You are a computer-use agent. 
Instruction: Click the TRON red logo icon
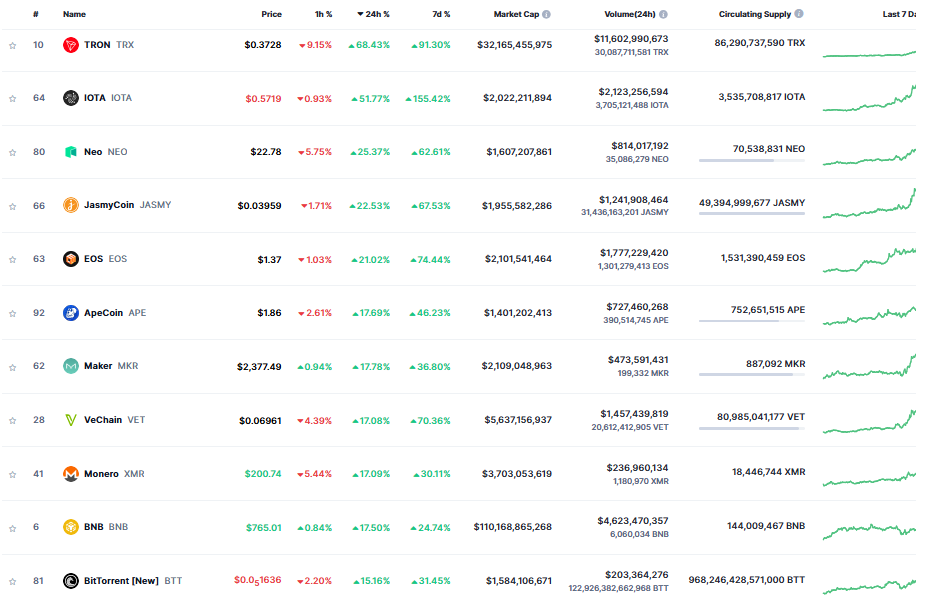[71, 45]
